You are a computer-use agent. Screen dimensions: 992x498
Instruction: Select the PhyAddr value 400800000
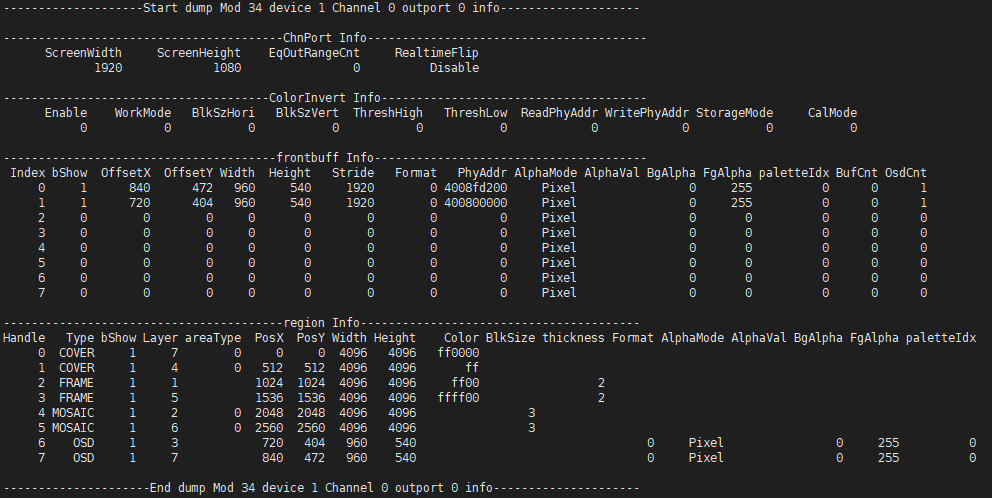tap(476, 203)
